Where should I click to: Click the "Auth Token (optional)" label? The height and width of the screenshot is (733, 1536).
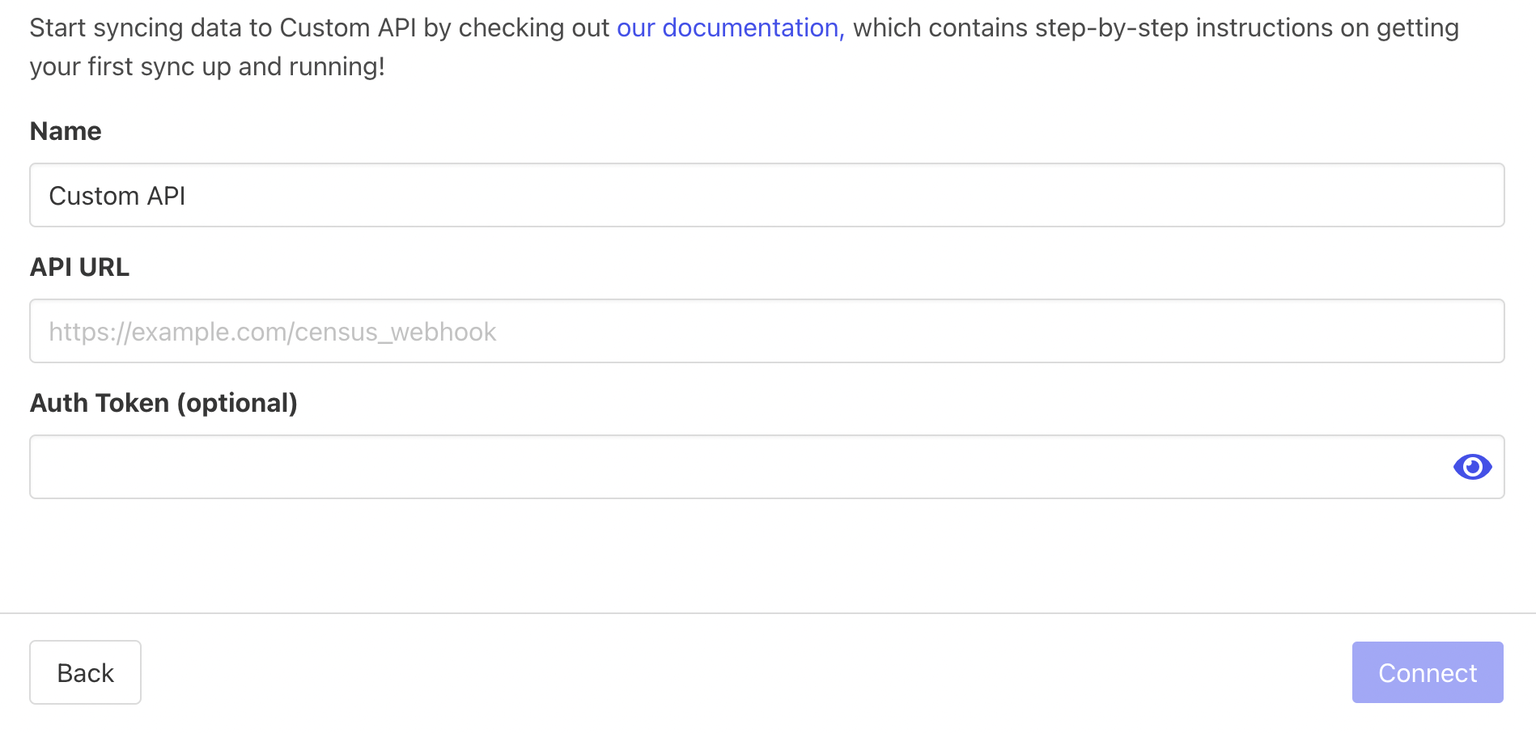[x=164, y=403]
